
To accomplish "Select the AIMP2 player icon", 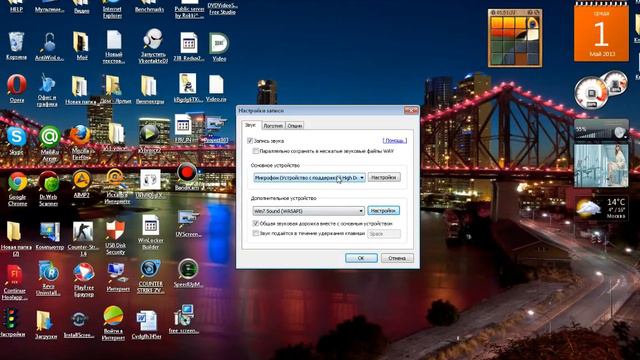I will [x=82, y=184].
